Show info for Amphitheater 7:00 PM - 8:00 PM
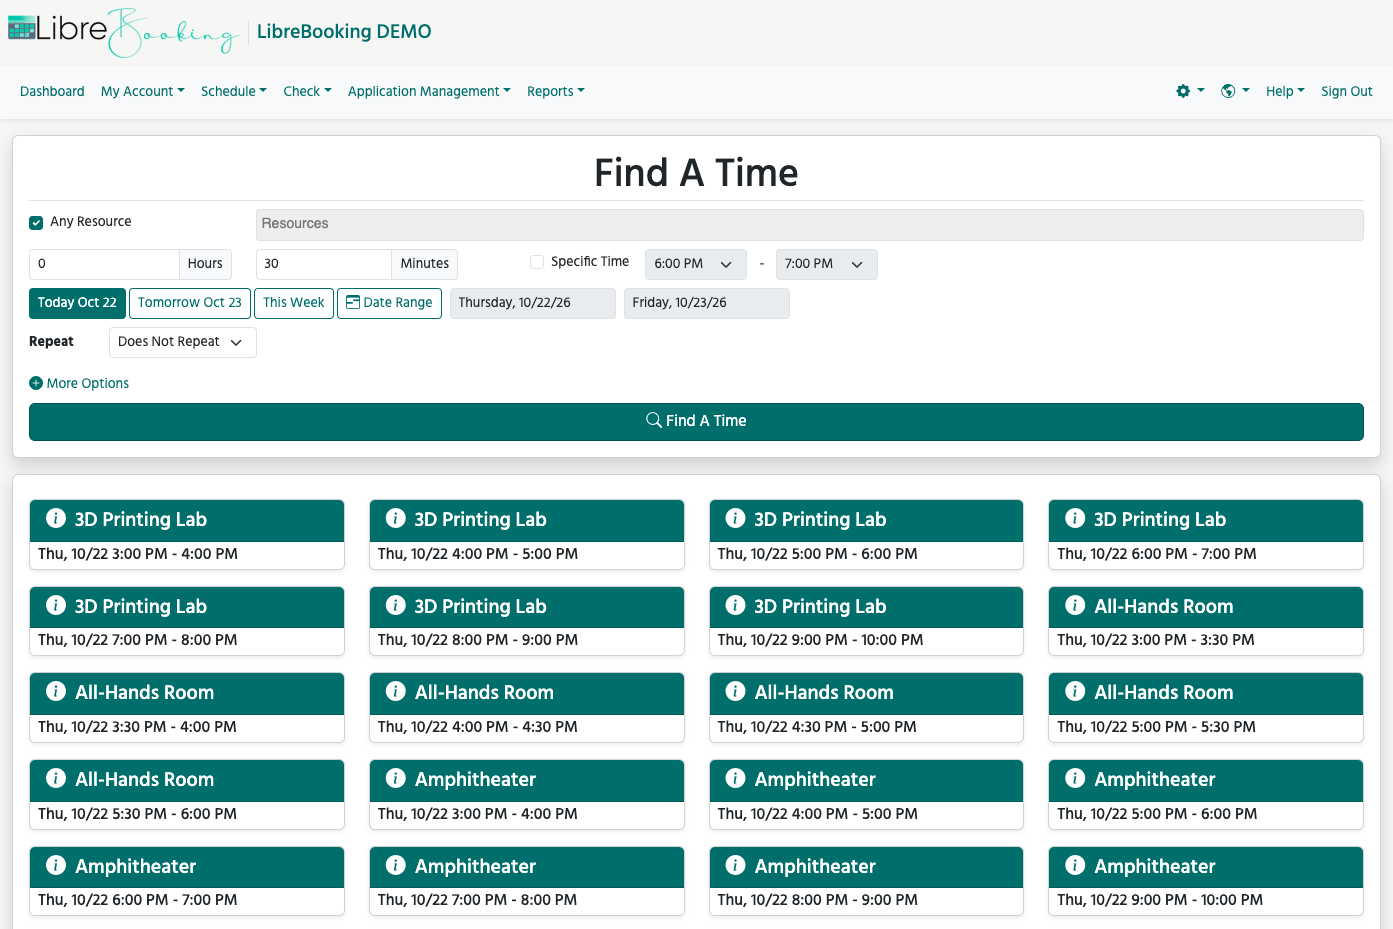The height and width of the screenshot is (929, 1393). [x=396, y=865]
